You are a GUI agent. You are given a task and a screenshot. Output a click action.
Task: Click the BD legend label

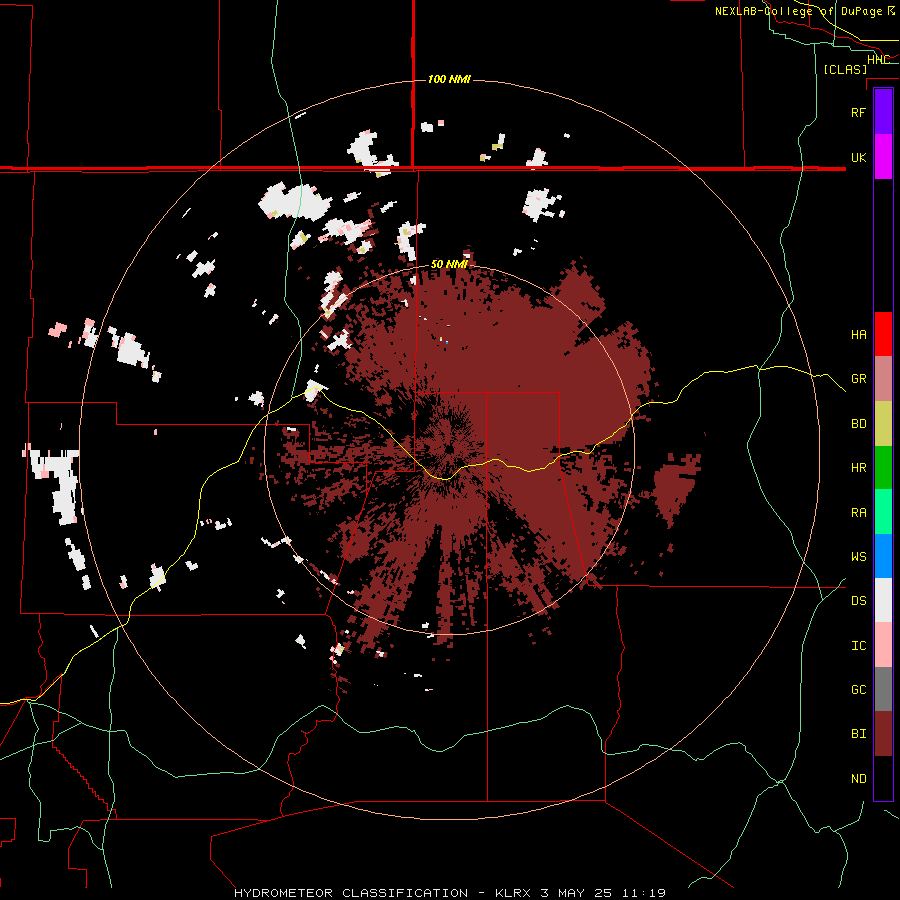858,424
